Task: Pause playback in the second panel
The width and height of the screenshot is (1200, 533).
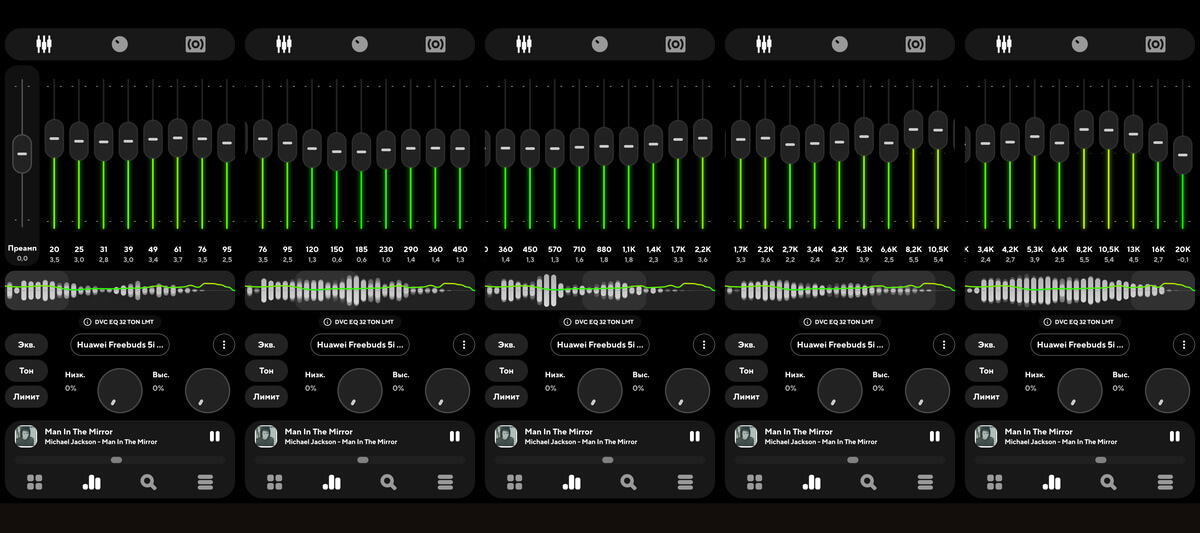Action: [454, 436]
